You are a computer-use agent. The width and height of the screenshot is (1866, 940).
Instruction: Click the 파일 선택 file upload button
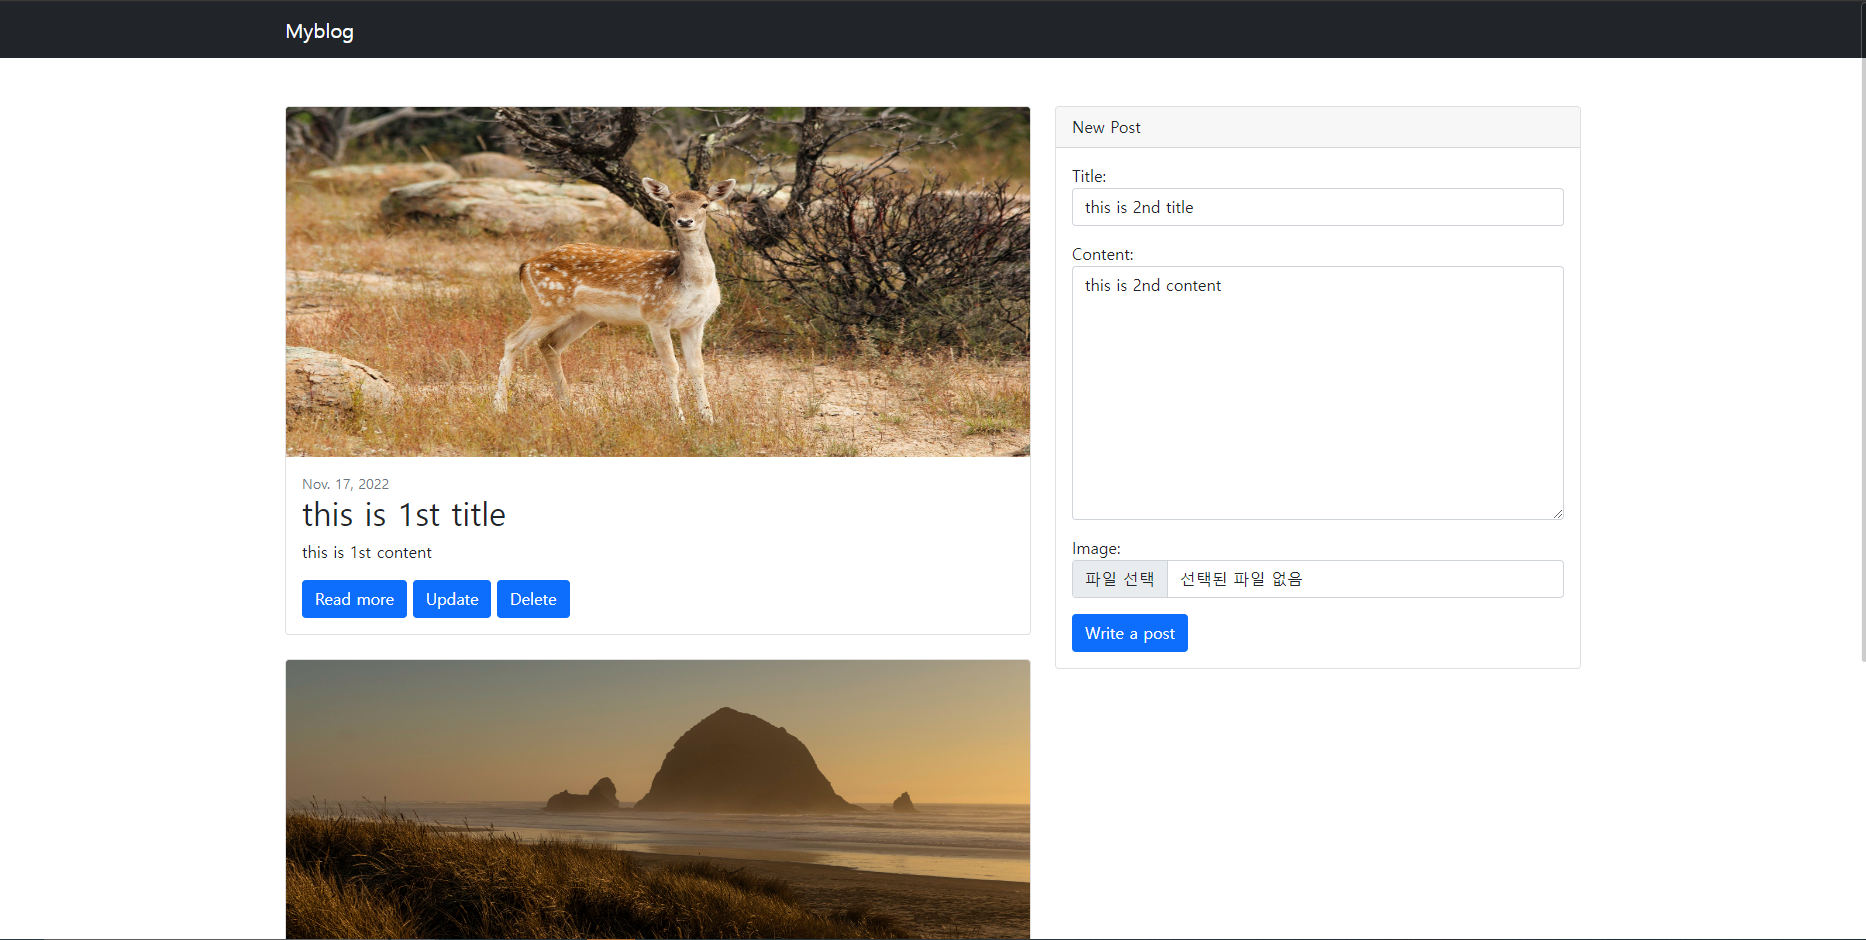tap(1119, 578)
